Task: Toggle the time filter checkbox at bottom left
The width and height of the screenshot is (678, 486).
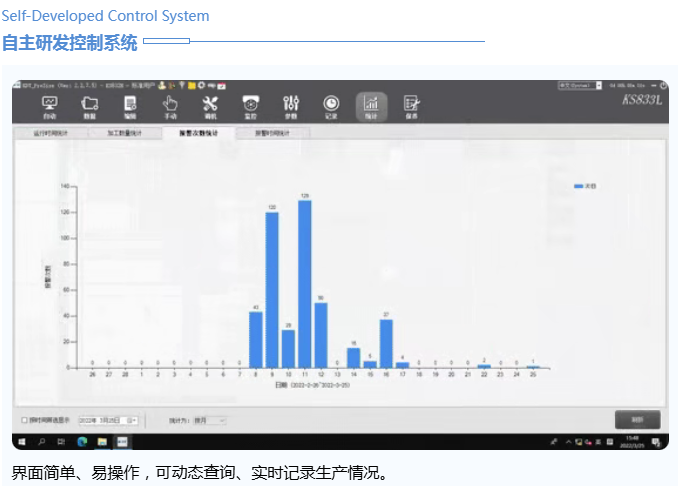Action: point(24,420)
